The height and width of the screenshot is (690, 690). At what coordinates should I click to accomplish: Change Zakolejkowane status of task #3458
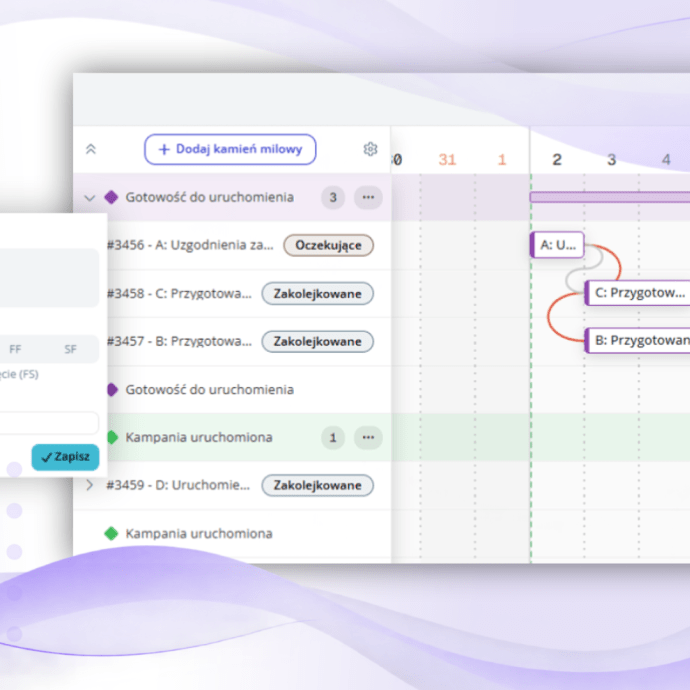(317, 294)
